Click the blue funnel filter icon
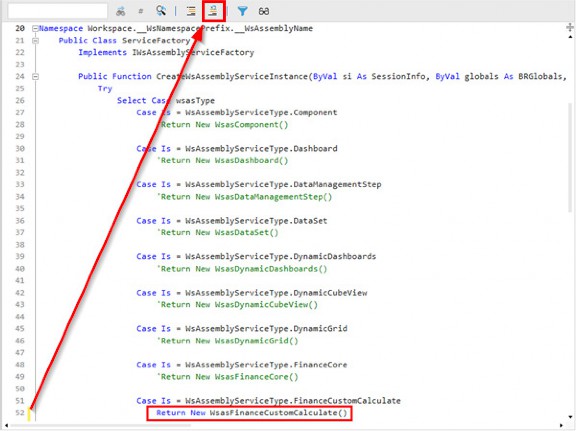Screen dimensions: 576x431 [242, 11]
